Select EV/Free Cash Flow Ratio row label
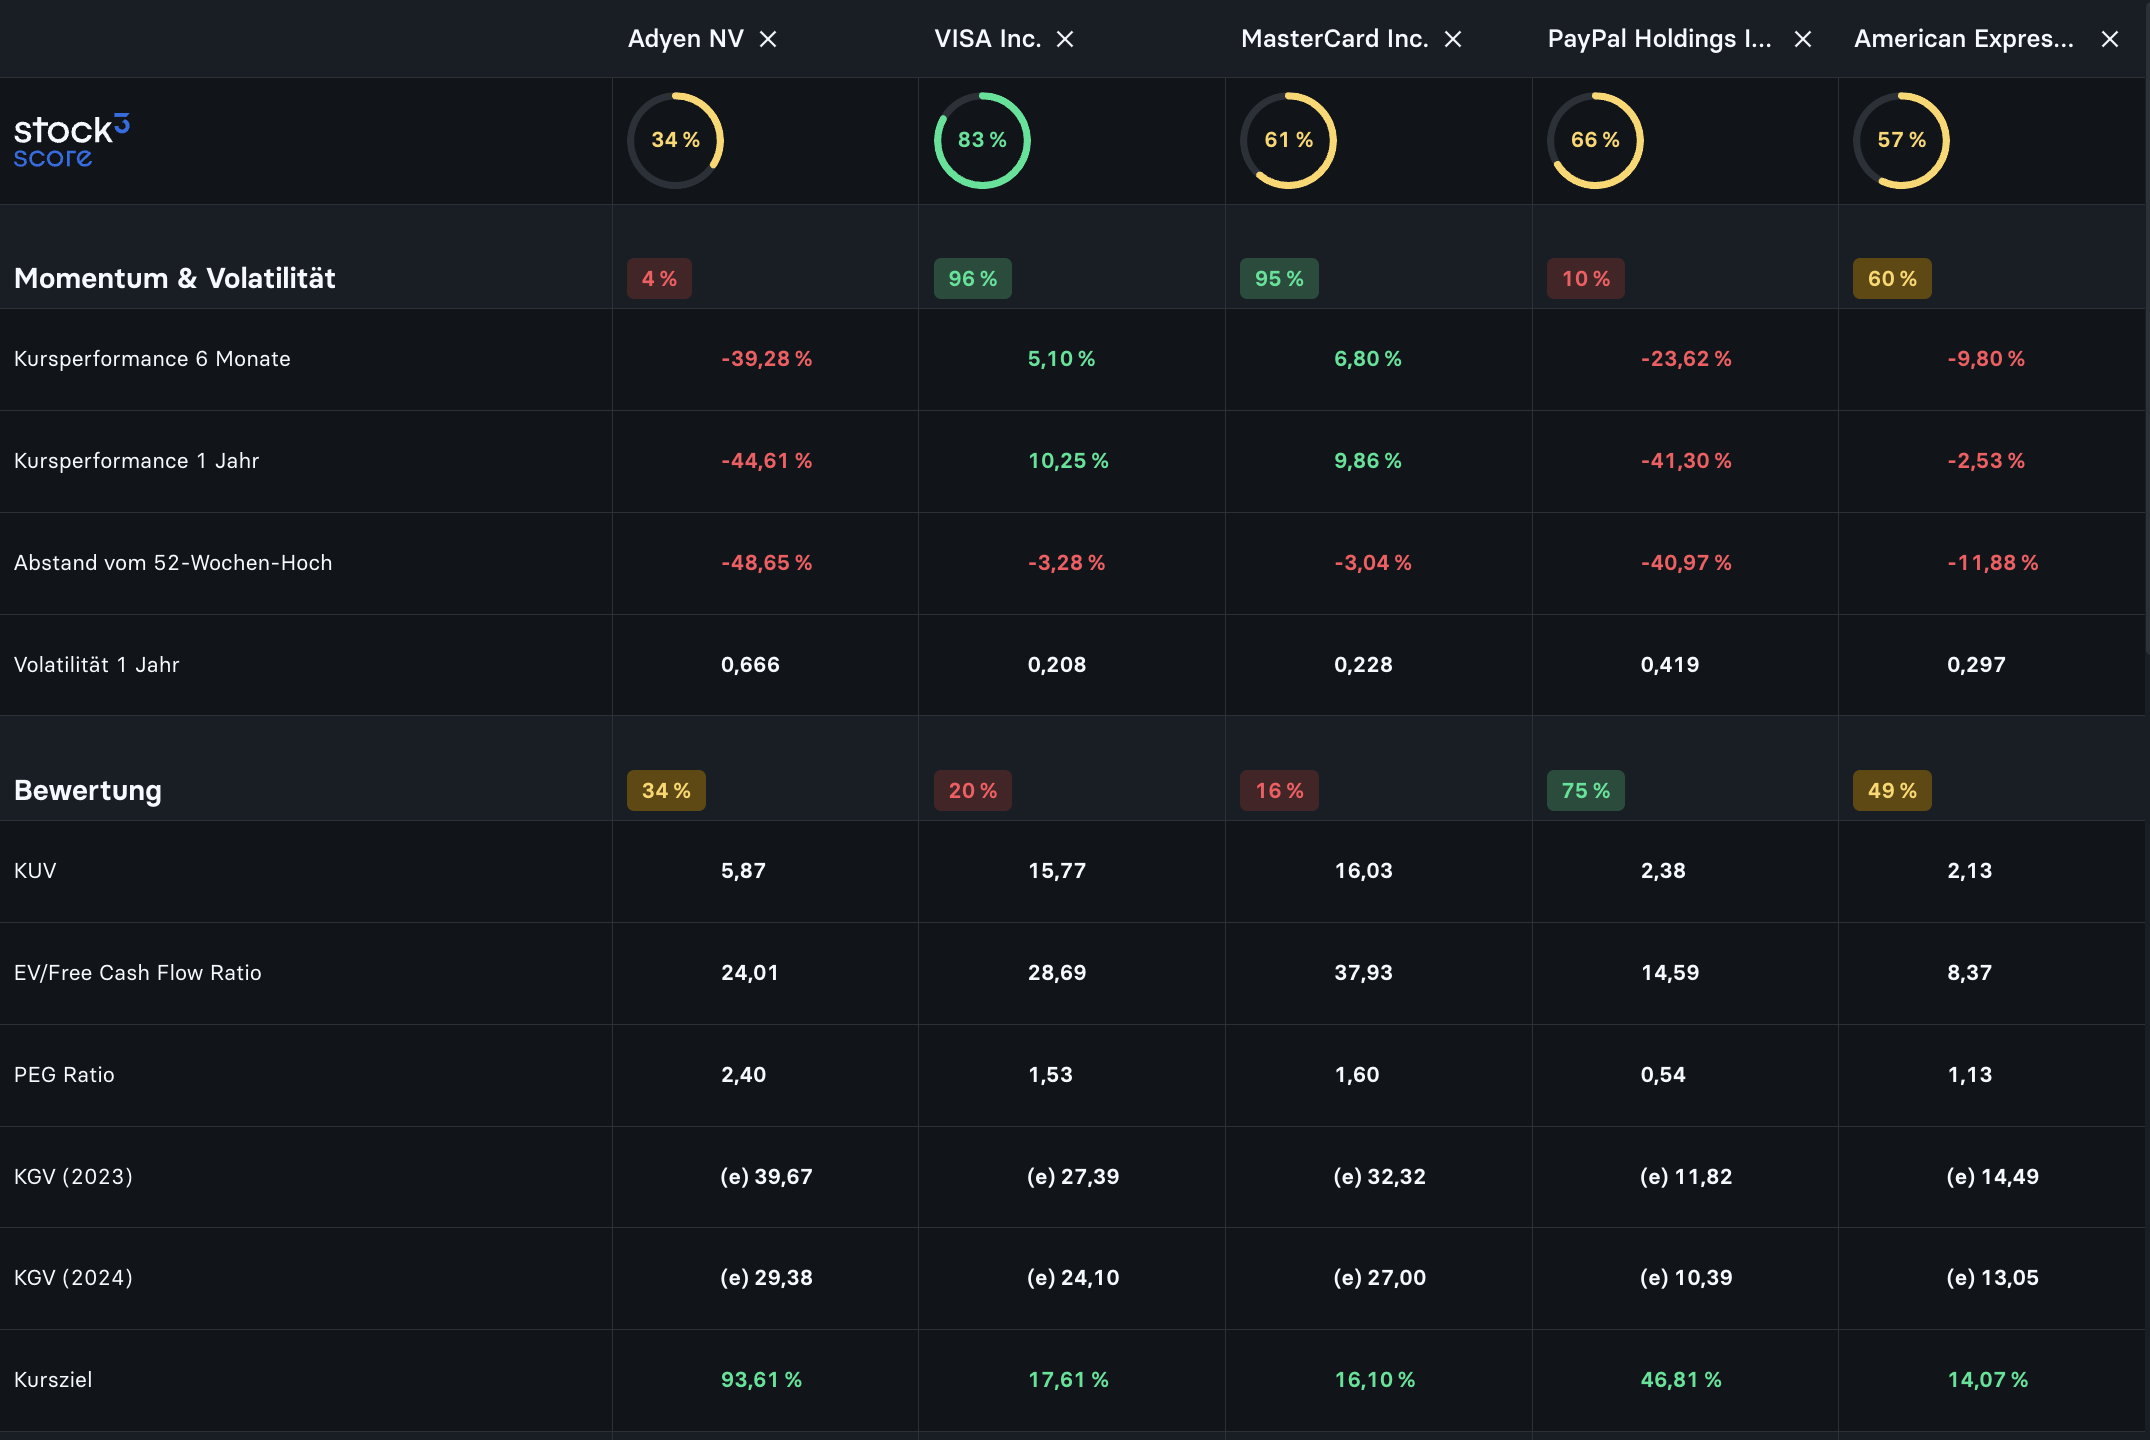The image size is (2150, 1440). (138, 973)
